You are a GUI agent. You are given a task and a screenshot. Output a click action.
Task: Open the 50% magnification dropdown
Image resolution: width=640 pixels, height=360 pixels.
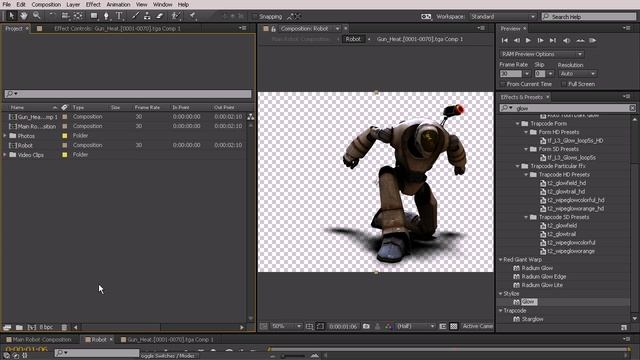287,326
